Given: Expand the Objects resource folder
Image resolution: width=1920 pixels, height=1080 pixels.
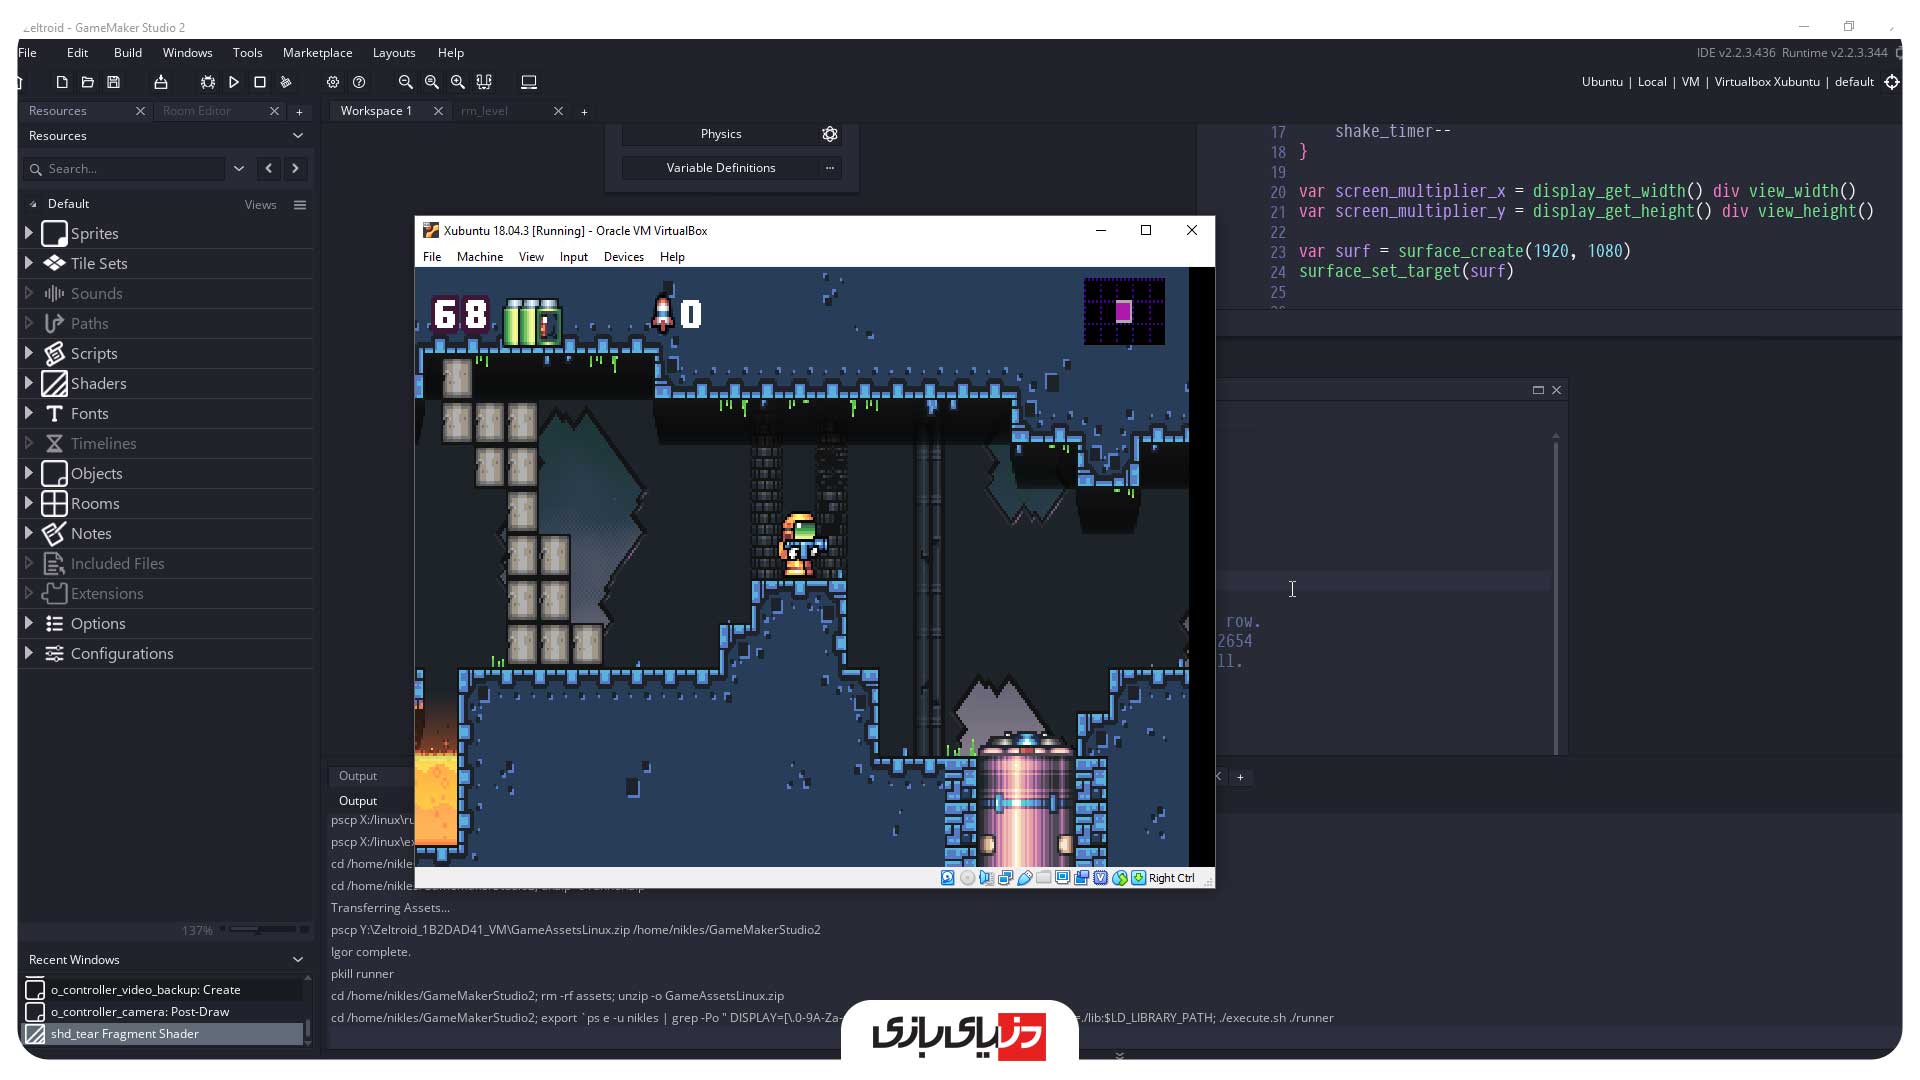Looking at the screenshot, I should click(x=29, y=473).
